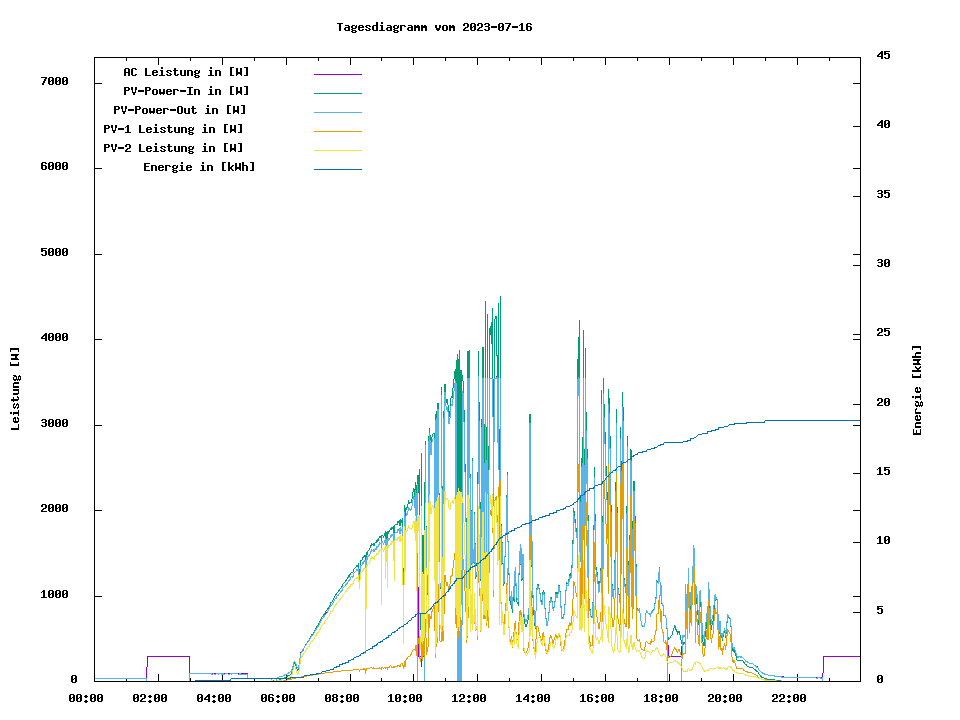The image size is (960, 720).
Task: Click the 'PV-1 Leistung in [W]' legend text
Action: [x=173, y=129]
